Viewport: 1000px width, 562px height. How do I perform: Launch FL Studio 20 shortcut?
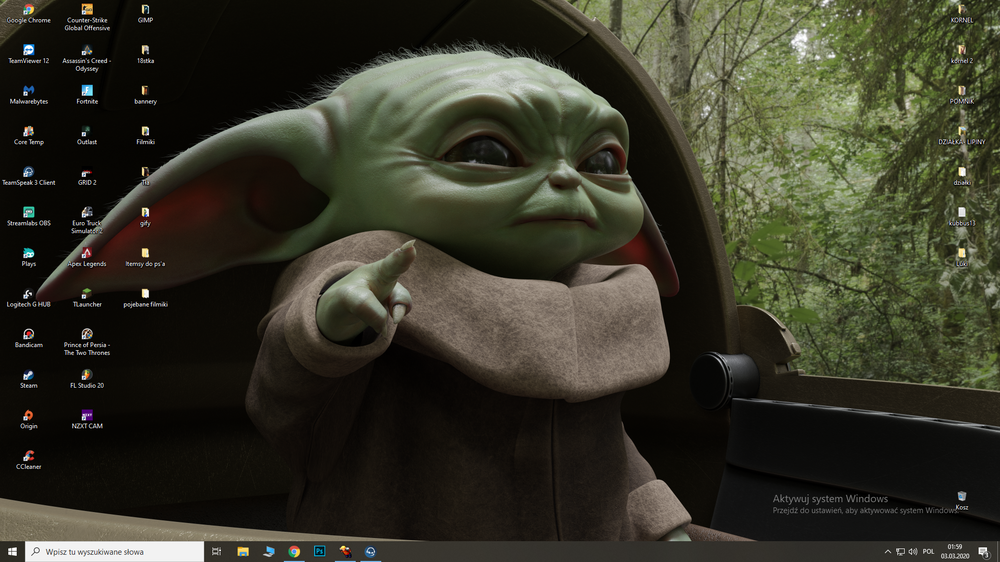pyautogui.click(x=87, y=380)
